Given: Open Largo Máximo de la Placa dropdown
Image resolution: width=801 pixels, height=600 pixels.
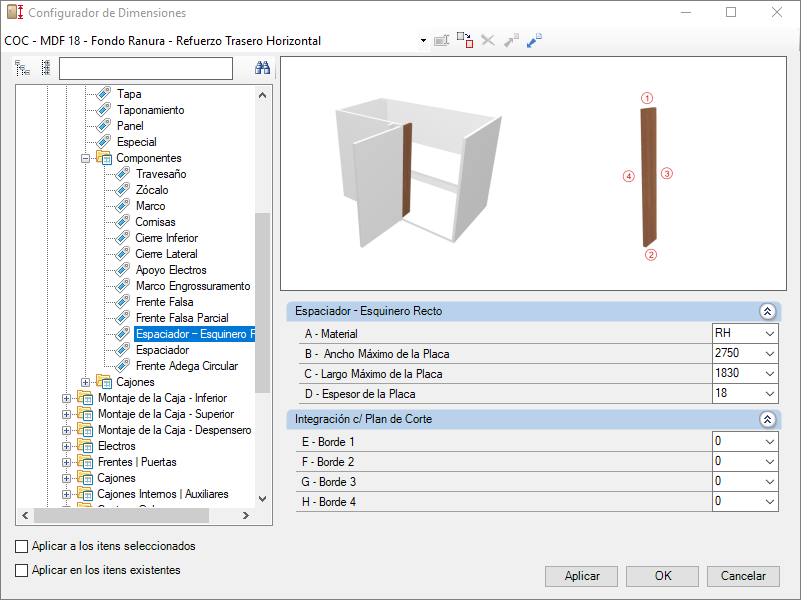Looking at the screenshot, I should pyautogui.click(x=769, y=373).
